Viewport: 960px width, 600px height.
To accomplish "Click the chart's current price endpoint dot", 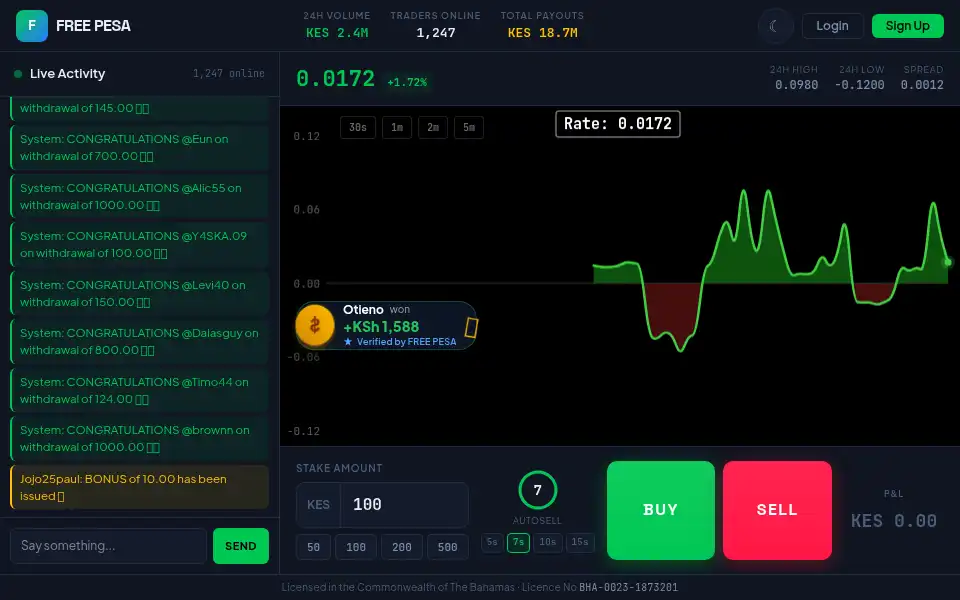I will 948,262.
